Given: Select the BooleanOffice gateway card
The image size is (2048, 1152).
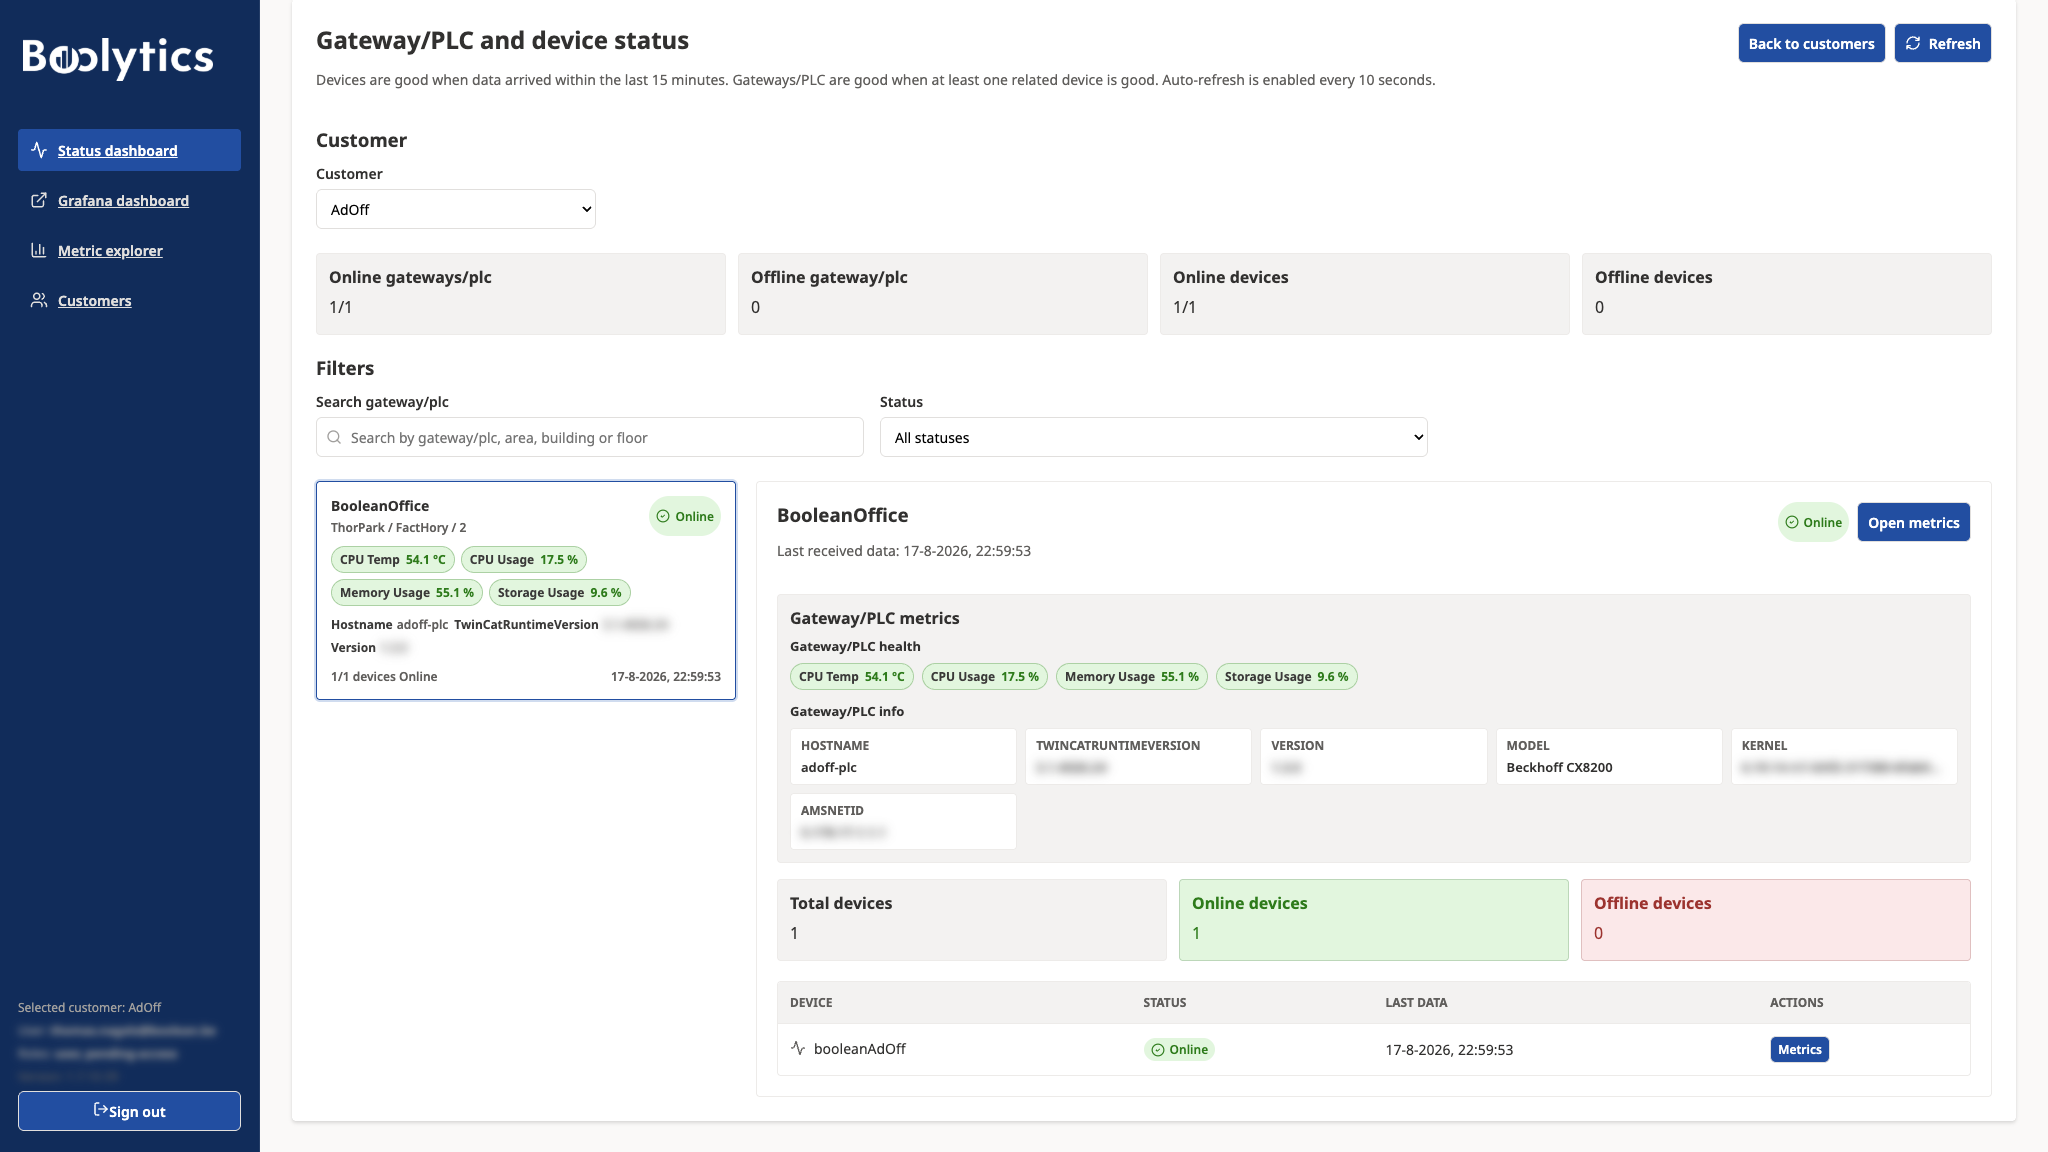Looking at the screenshot, I should click(x=526, y=590).
